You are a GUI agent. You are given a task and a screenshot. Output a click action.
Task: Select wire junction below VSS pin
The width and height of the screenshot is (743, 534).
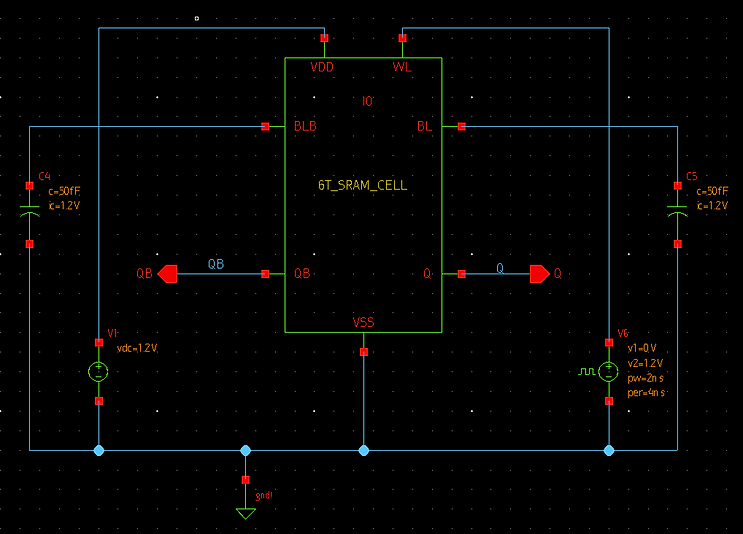[x=364, y=450]
